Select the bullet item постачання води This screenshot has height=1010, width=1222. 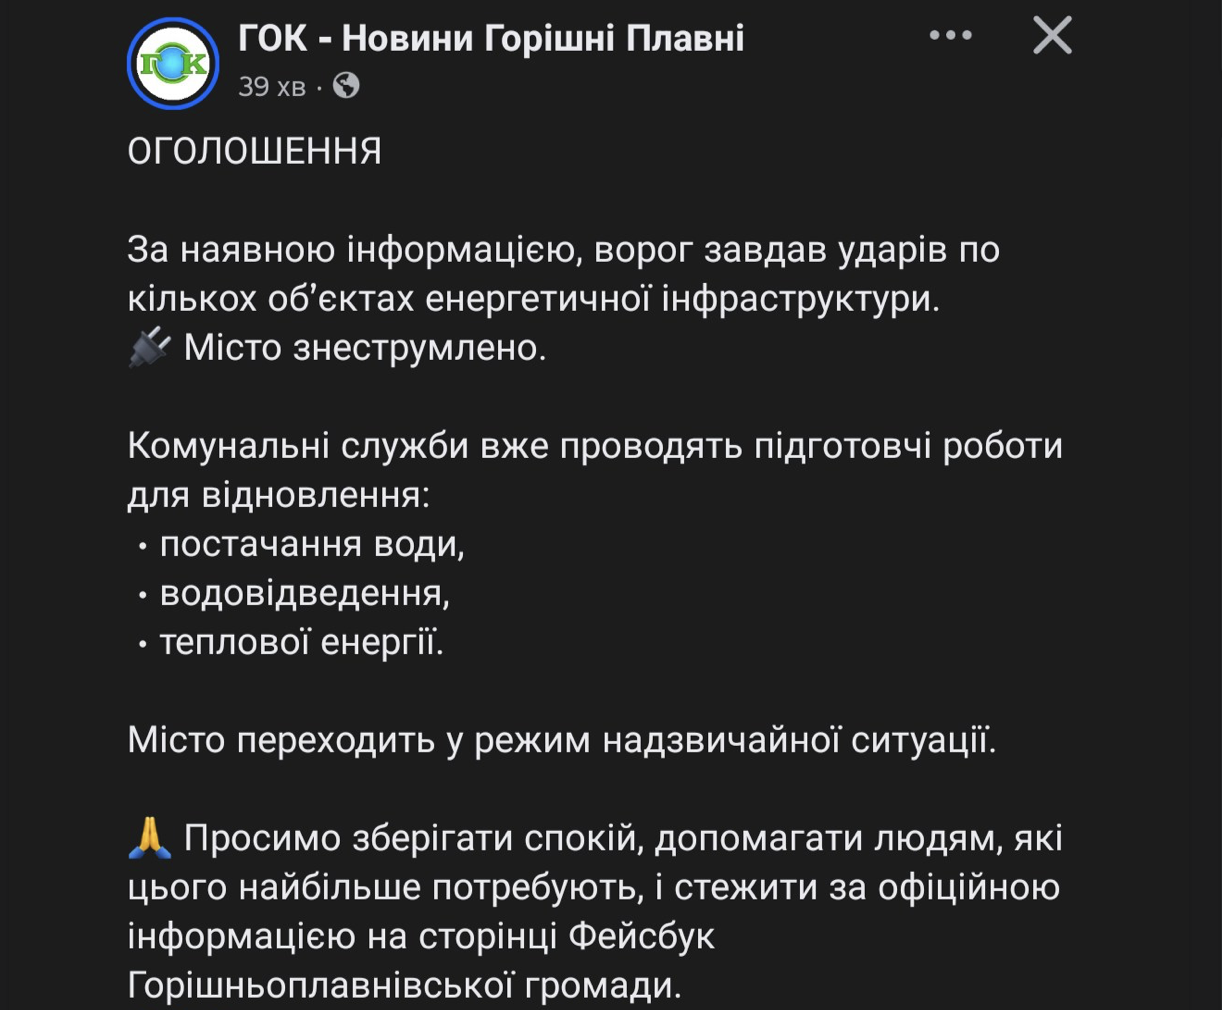(x=312, y=544)
